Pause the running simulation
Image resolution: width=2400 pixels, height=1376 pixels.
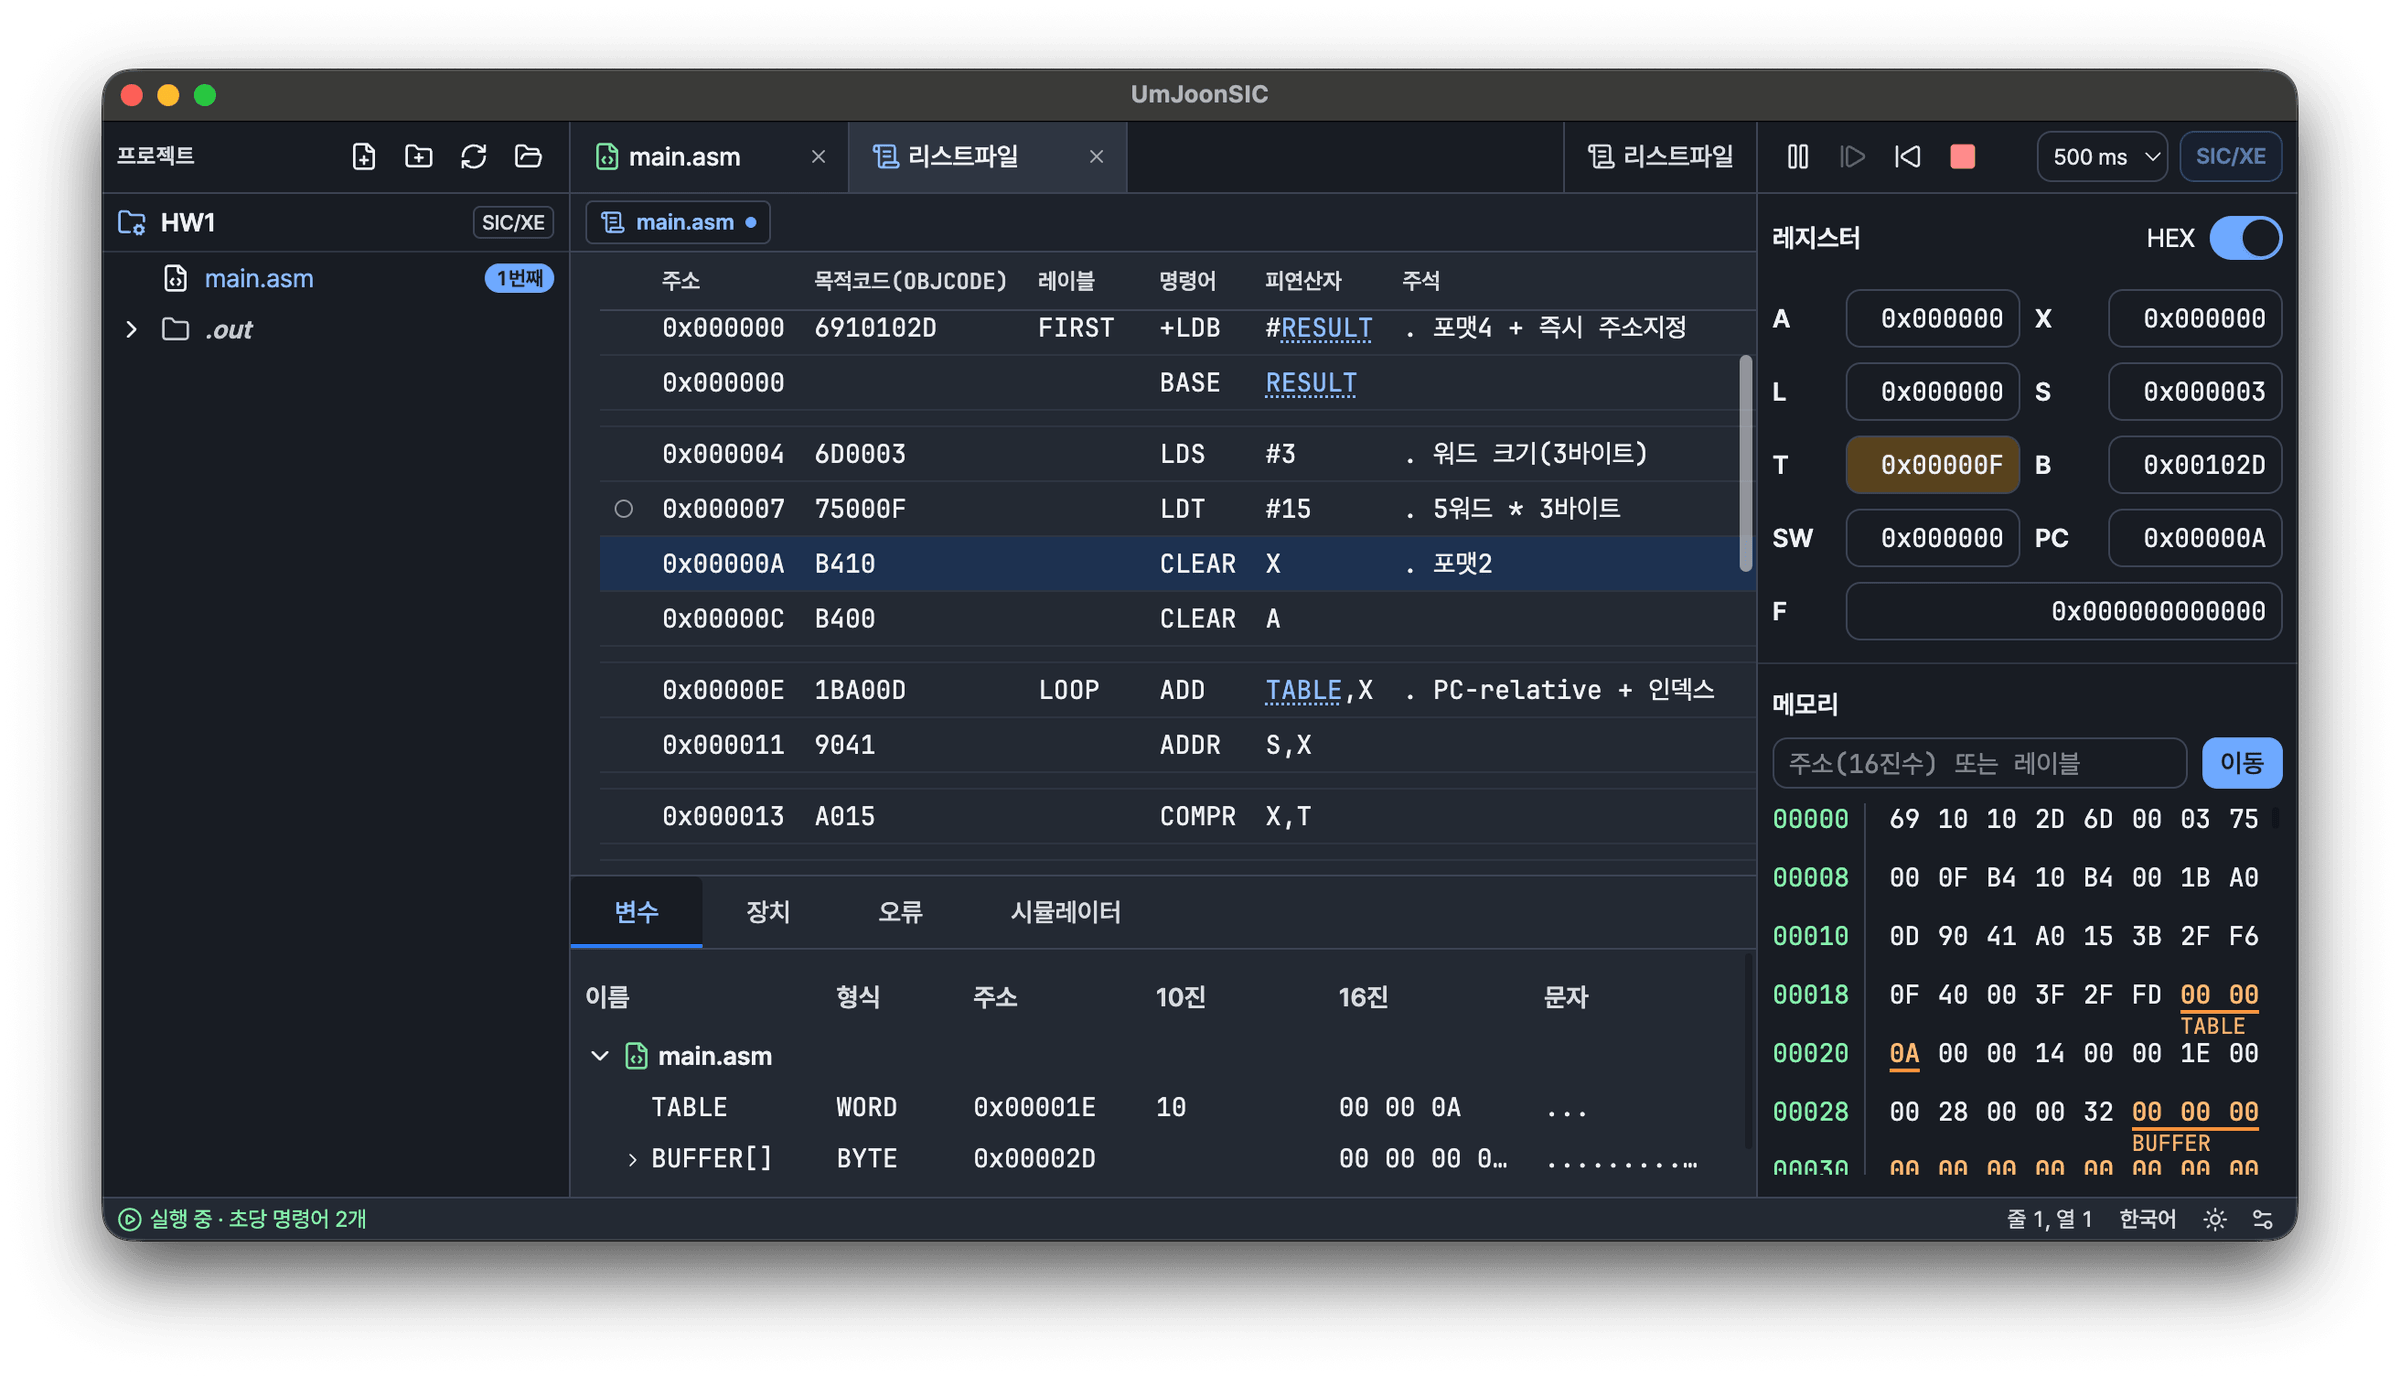1797,157
